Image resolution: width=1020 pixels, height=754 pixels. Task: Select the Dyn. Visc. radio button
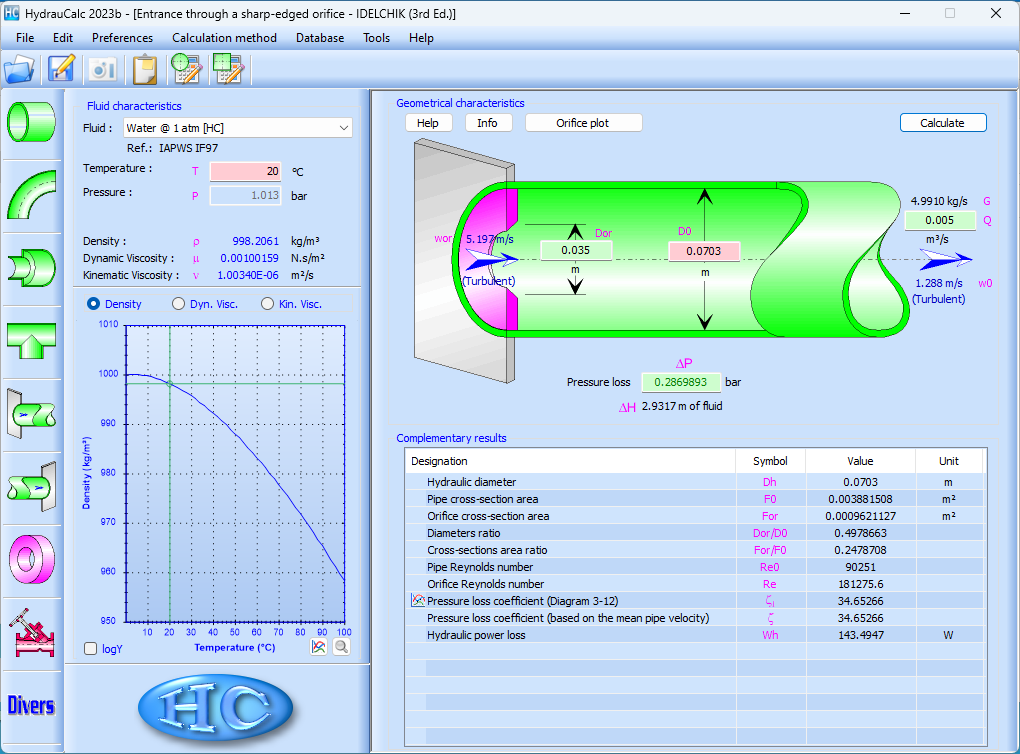click(x=179, y=304)
